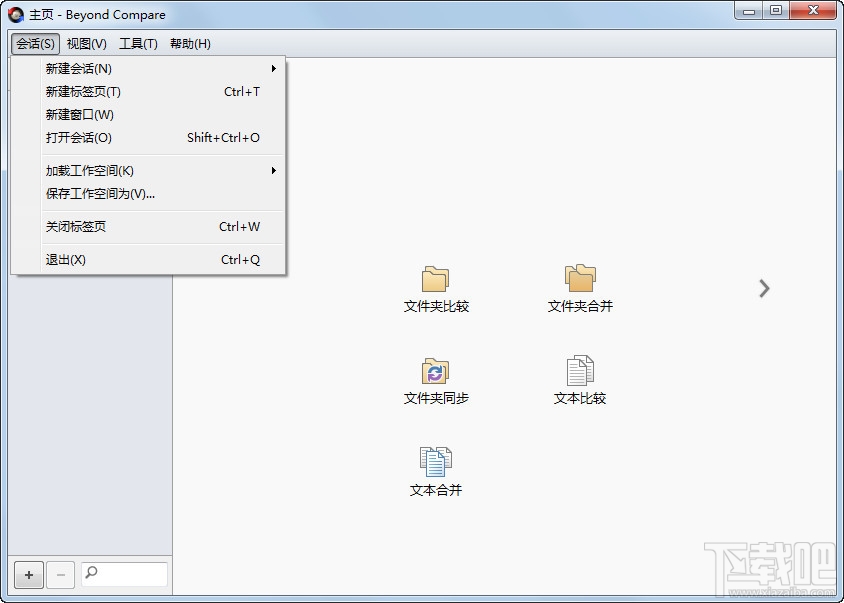Close the Beyond Compare window
844x603 pixels.
coord(813,11)
